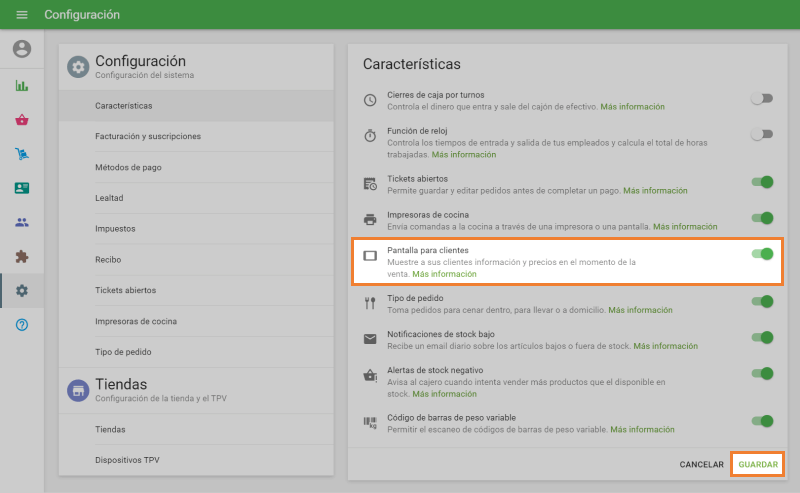Screen dimensions: 800x493
Task: Select Dispositivos TPV under Tiendas
Action: pos(127,460)
